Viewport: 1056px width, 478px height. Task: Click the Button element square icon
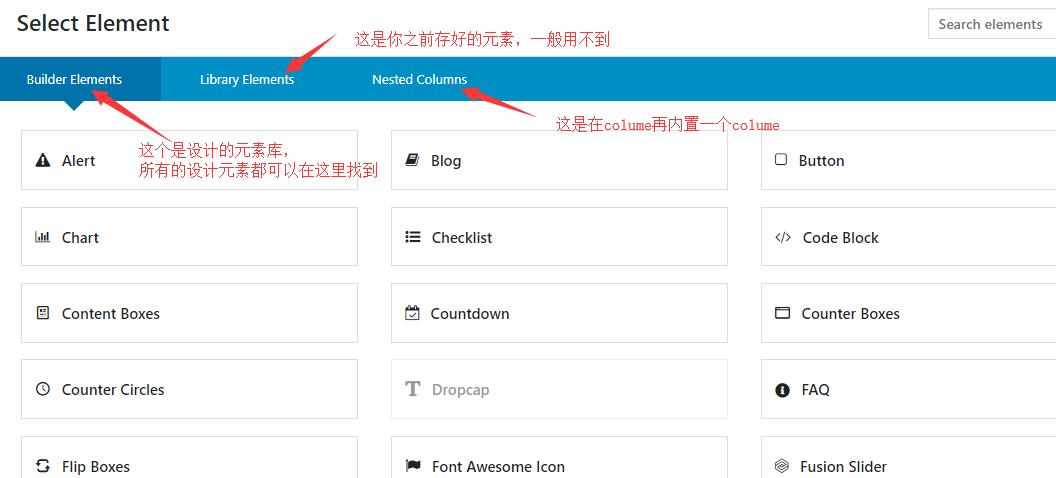click(781, 160)
